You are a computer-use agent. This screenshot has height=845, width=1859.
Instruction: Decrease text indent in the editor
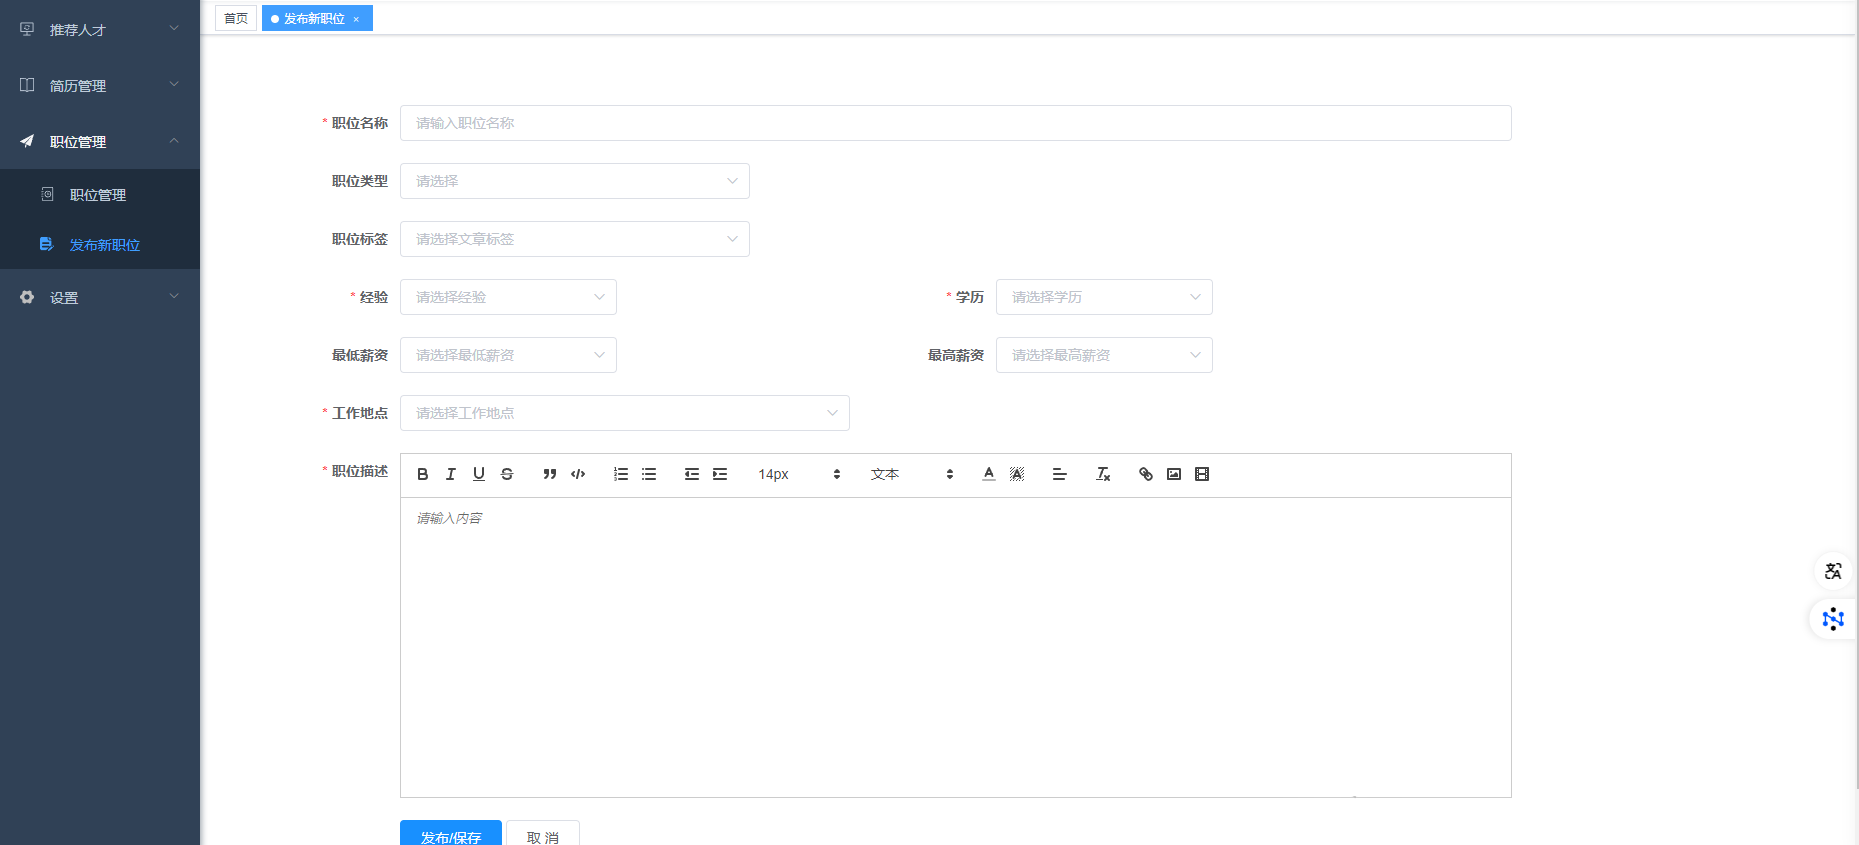click(x=692, y=474)
